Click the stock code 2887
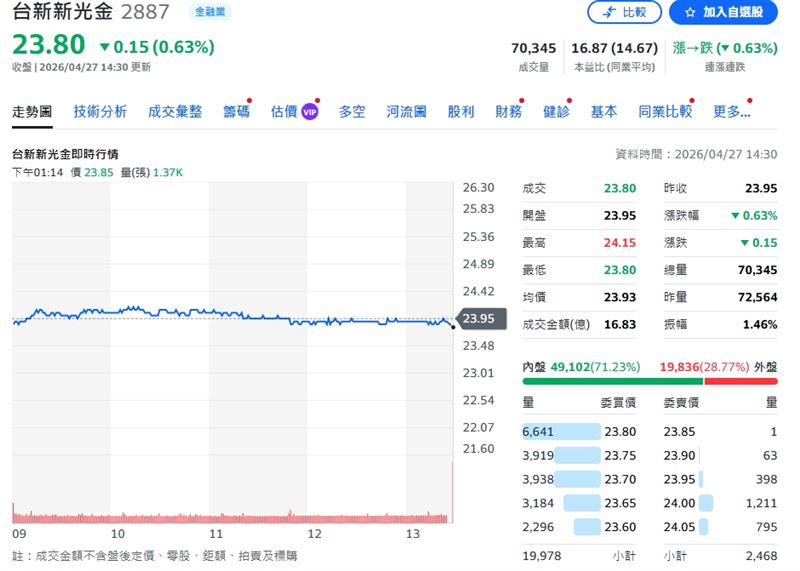Screen dimensions: 800x571 [145, 12]
